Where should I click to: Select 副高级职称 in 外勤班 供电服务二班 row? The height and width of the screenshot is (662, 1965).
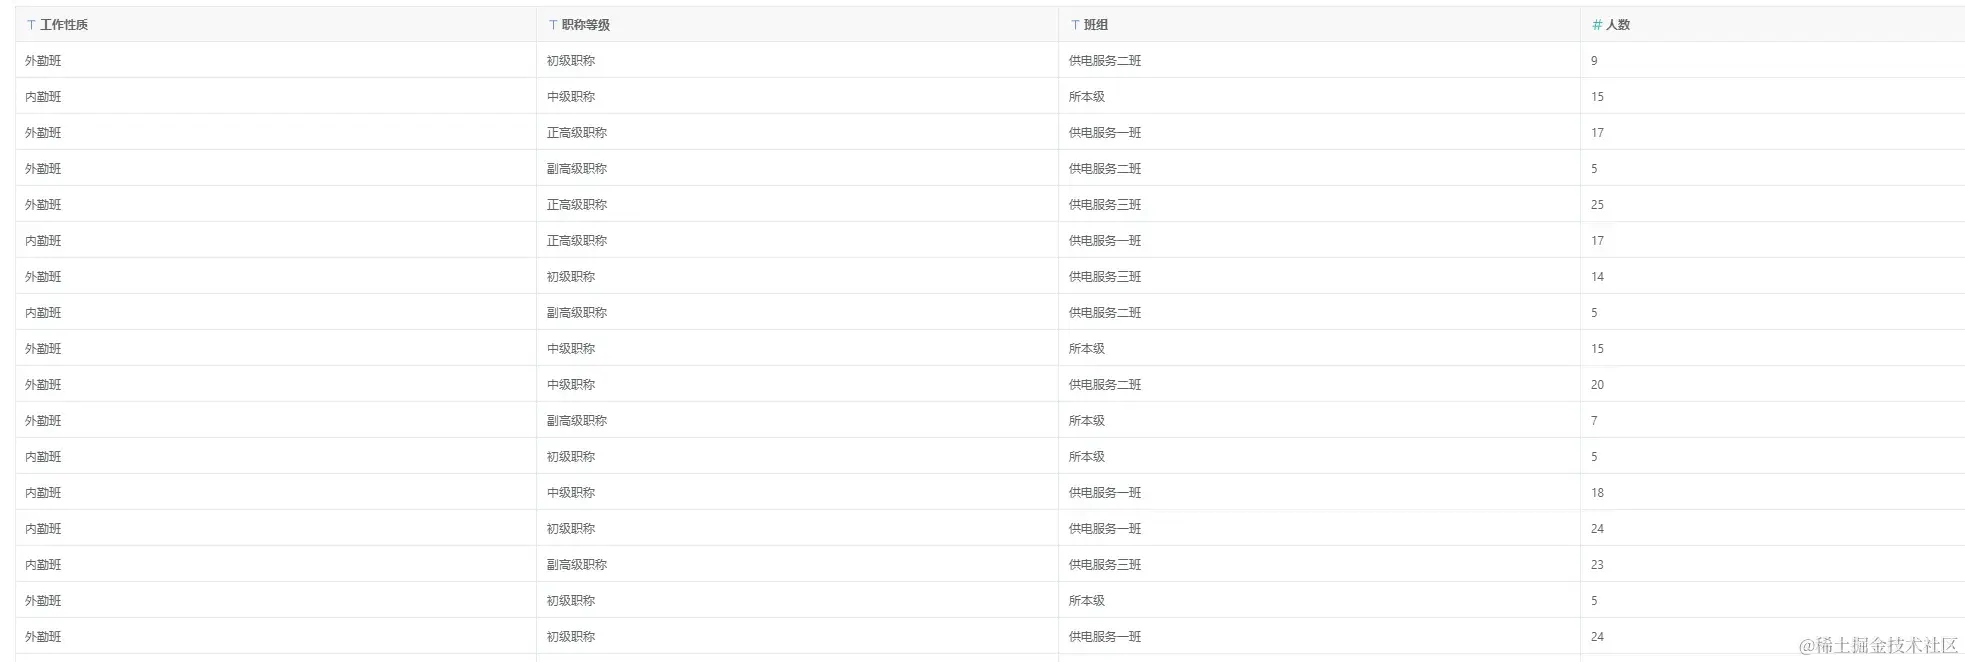[577, 169]
